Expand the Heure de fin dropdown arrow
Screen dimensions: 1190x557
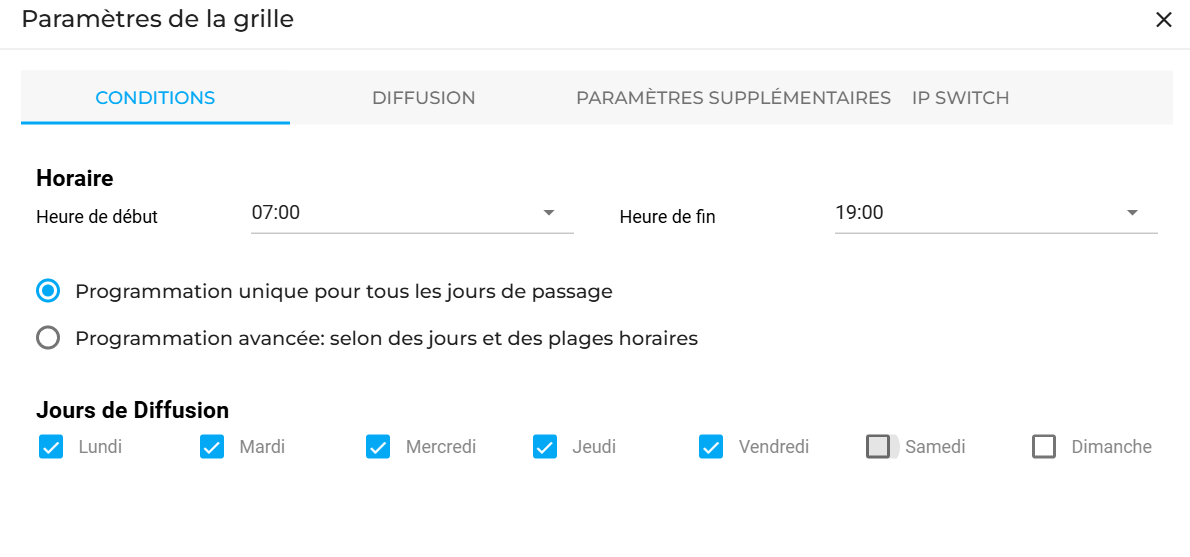(1132, 213)
